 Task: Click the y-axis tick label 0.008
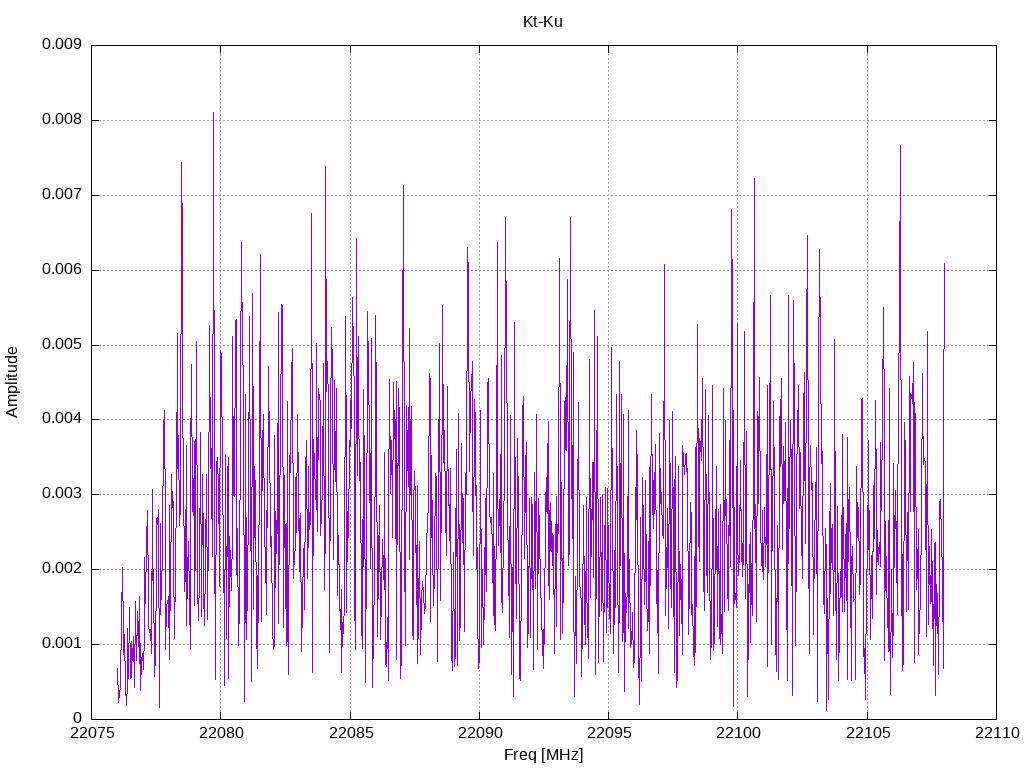(62, 120)
